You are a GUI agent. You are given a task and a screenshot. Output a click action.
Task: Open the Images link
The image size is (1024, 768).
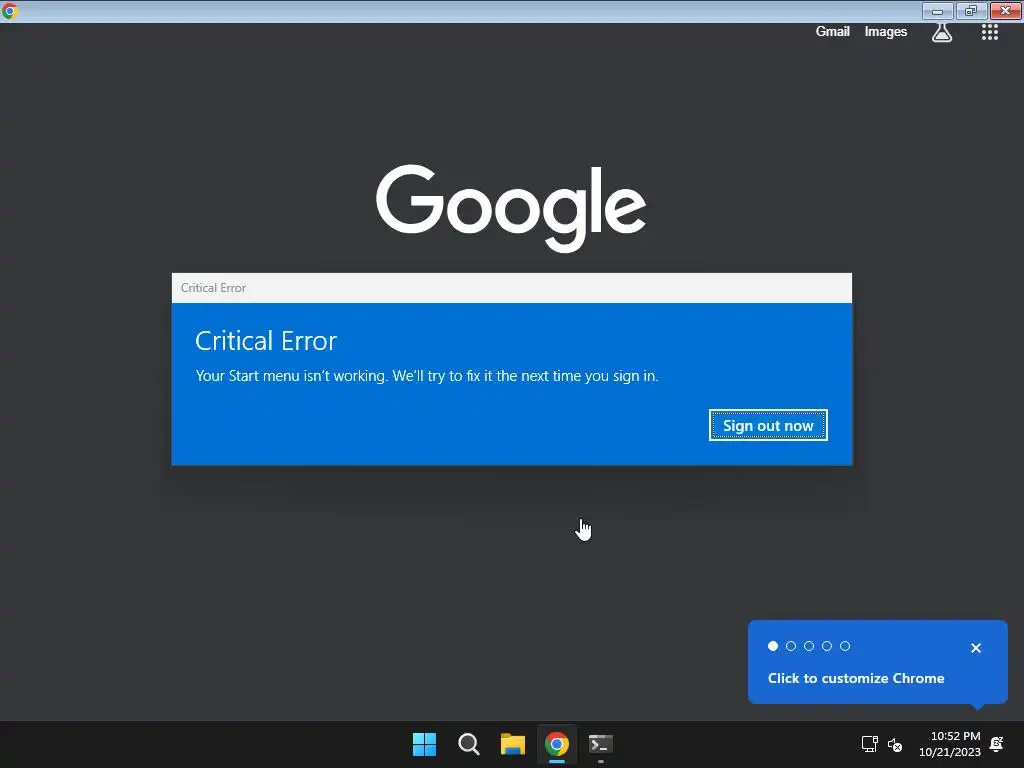click(886, 31)
